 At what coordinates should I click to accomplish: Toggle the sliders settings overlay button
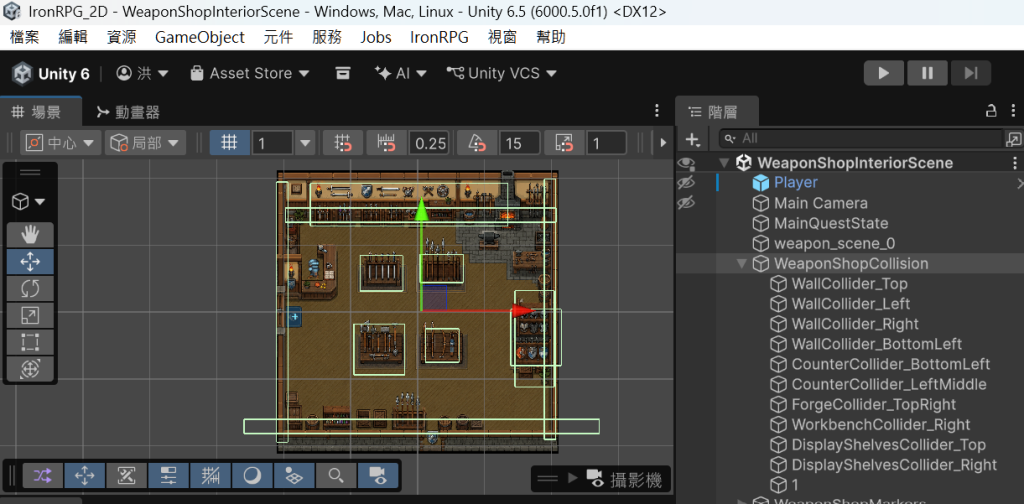(x=168, y=476)
